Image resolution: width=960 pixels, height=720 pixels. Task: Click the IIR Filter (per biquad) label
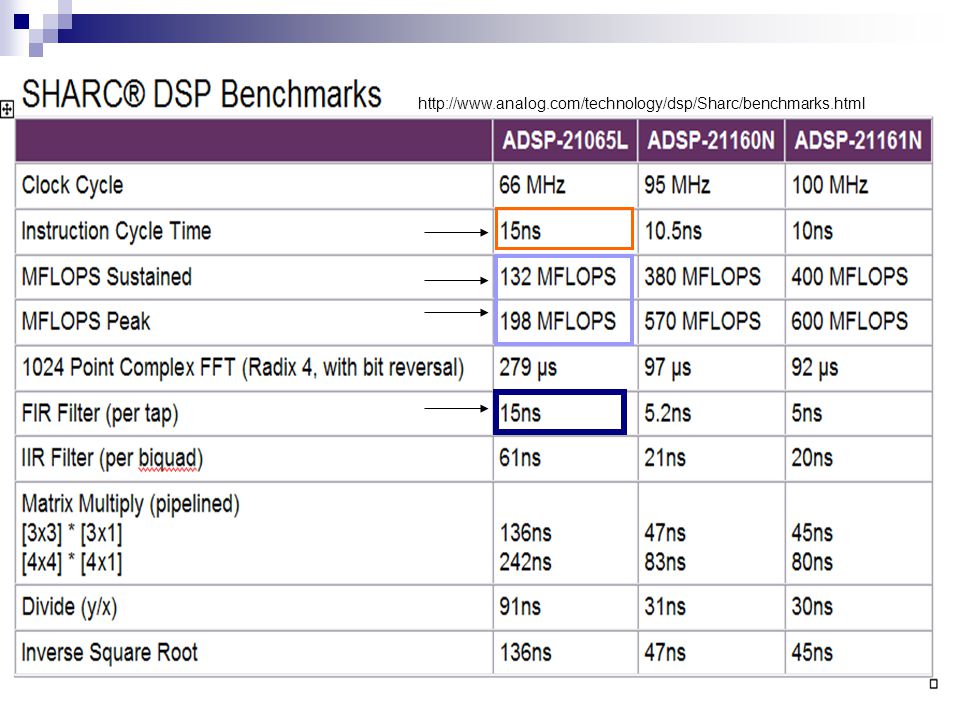[112, 459]
